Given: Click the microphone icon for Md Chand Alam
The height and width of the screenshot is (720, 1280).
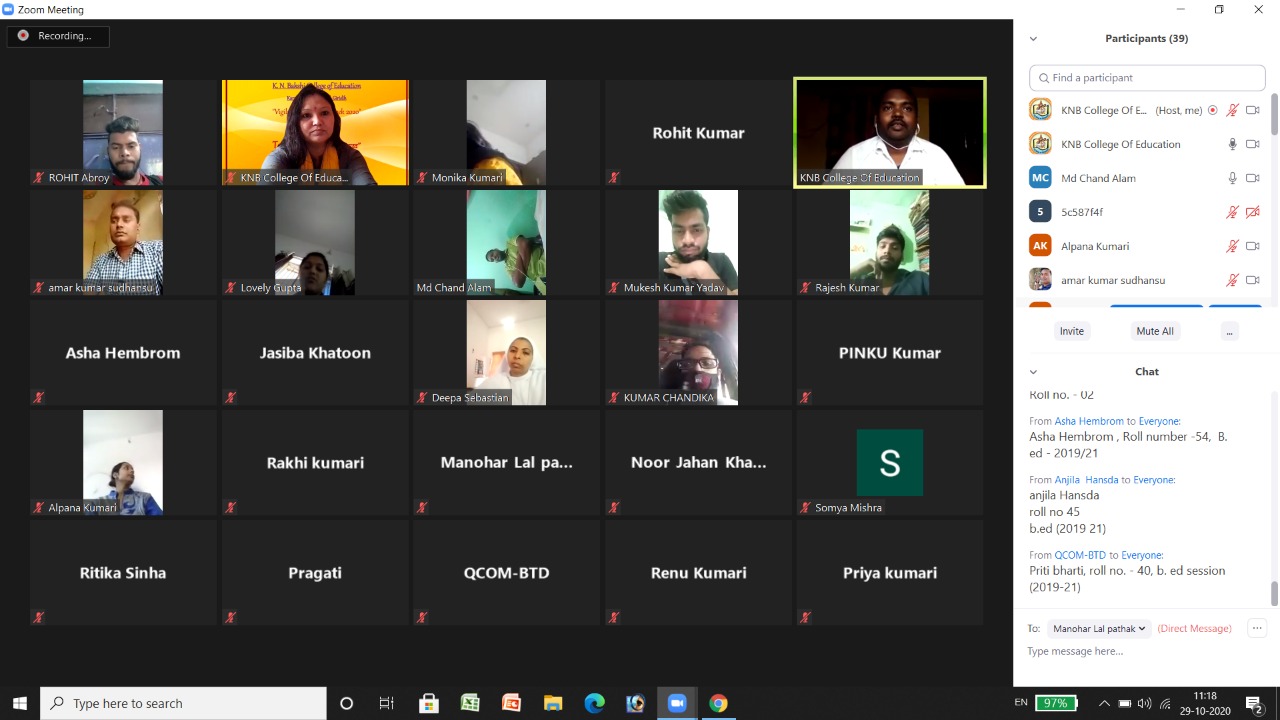Looking at the screenshot, I should point(1233,178).
